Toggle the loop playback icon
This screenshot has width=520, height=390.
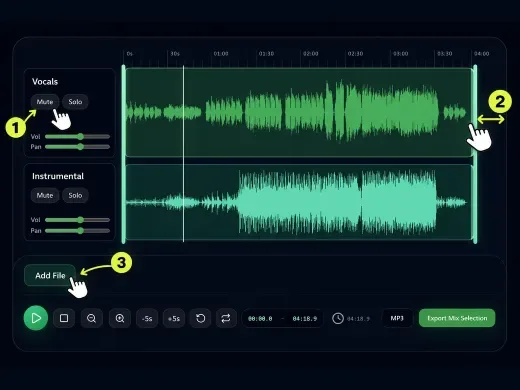[226, 318]
